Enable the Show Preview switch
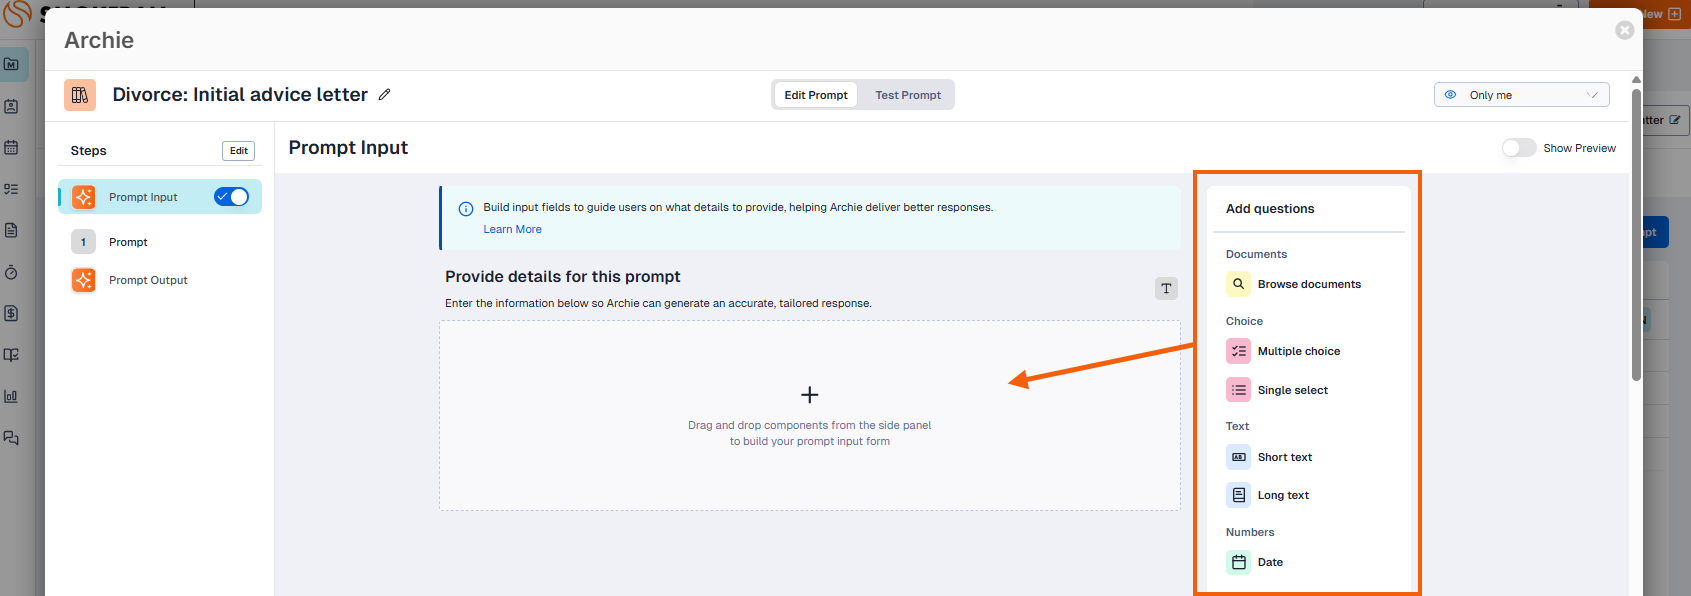The width and height of the screenshot is (1691, 596). click(x=1518, y=148)
